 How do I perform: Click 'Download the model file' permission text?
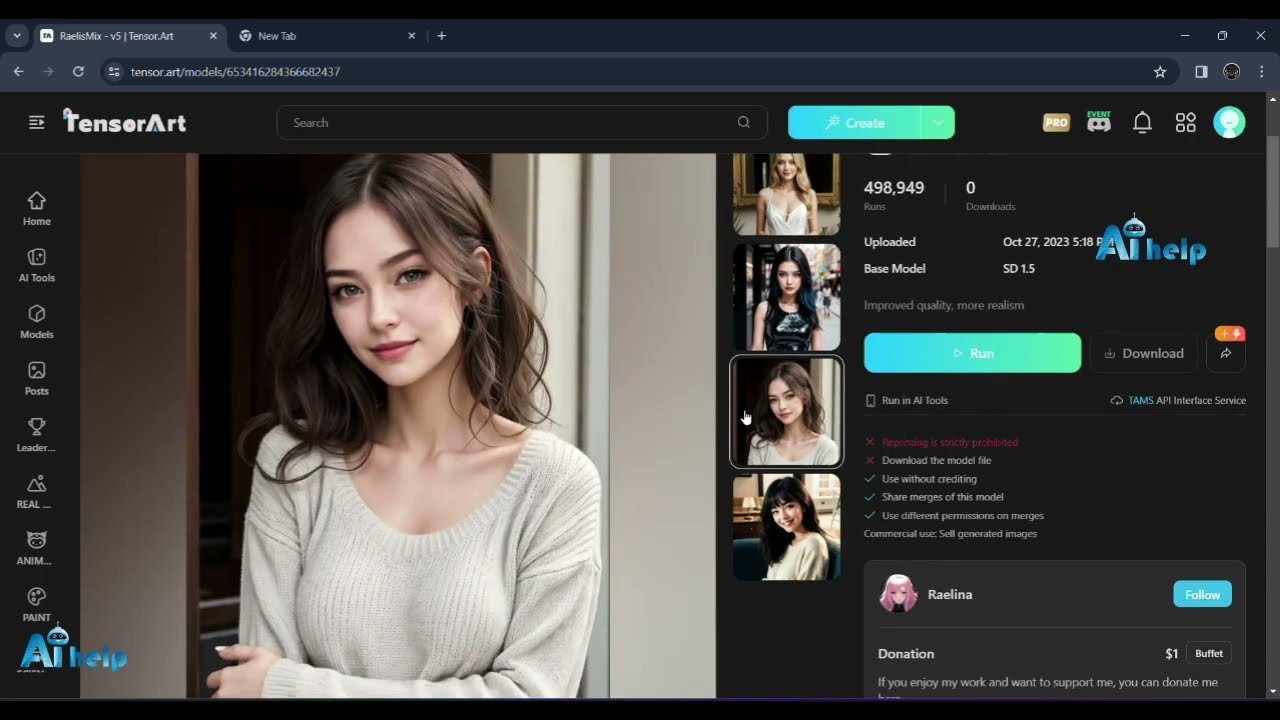936,460
